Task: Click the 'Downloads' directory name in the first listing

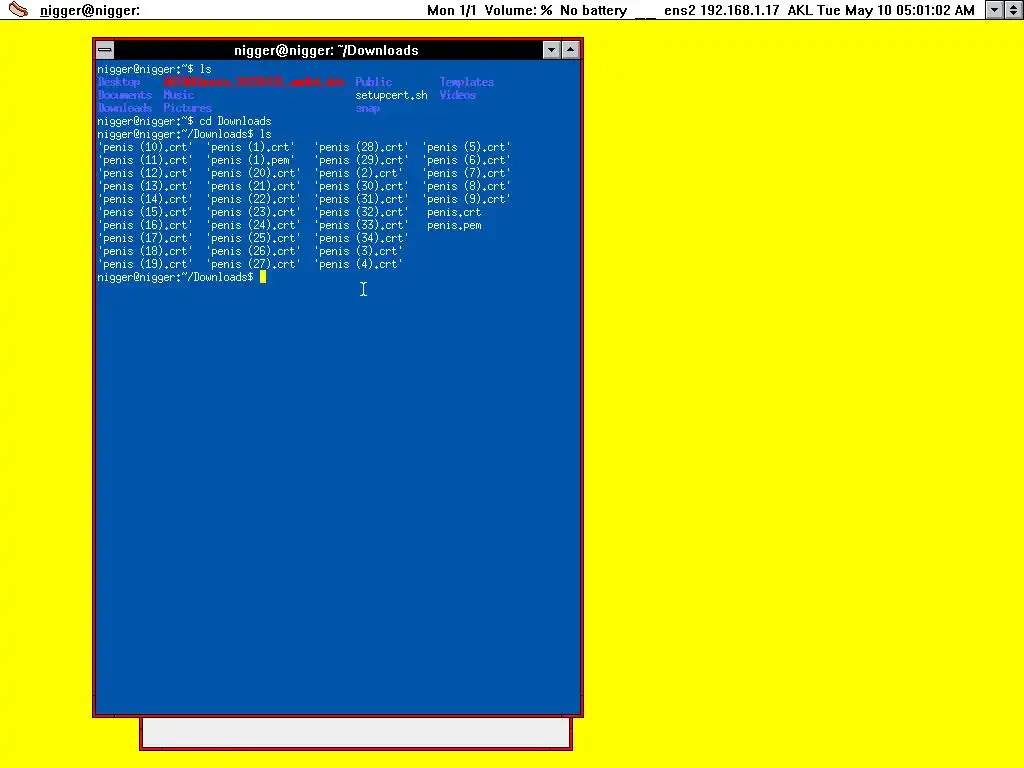Action: 124,108
